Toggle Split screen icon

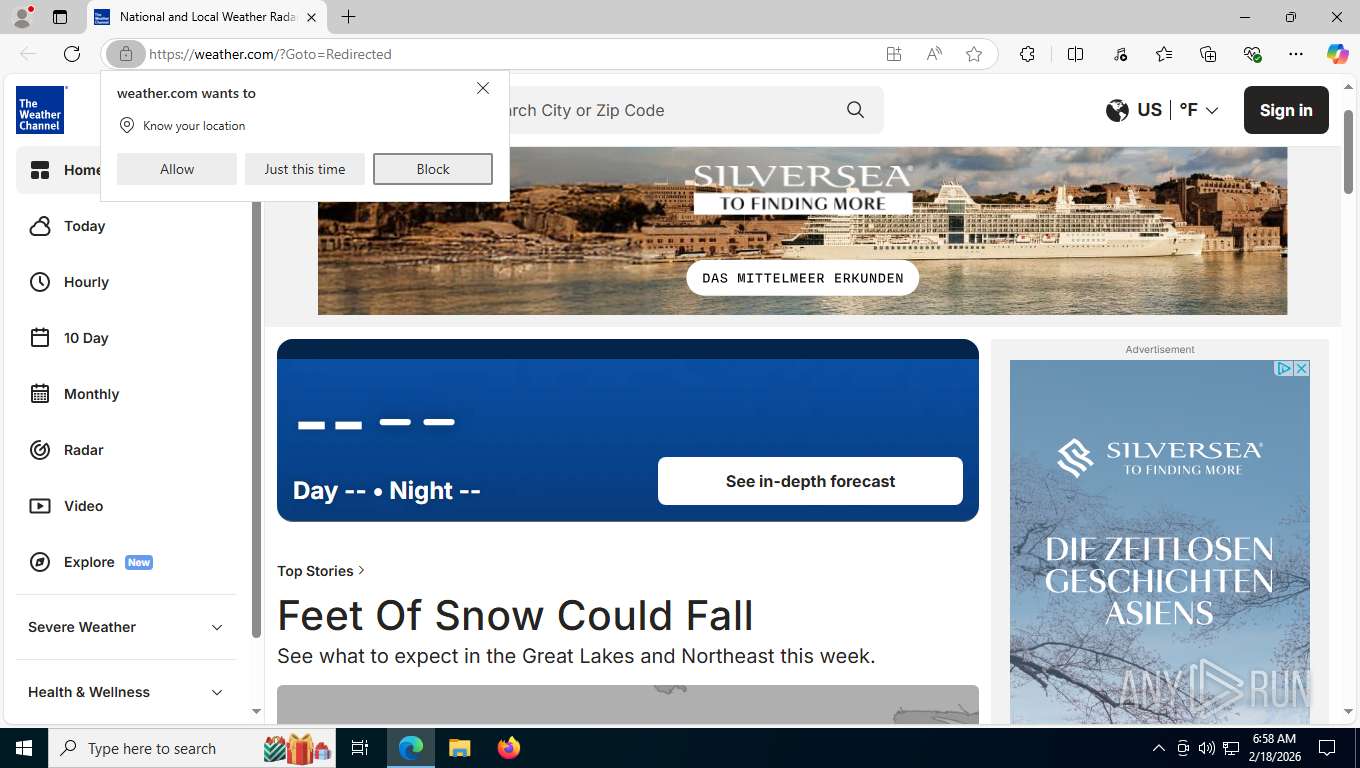1075,54
